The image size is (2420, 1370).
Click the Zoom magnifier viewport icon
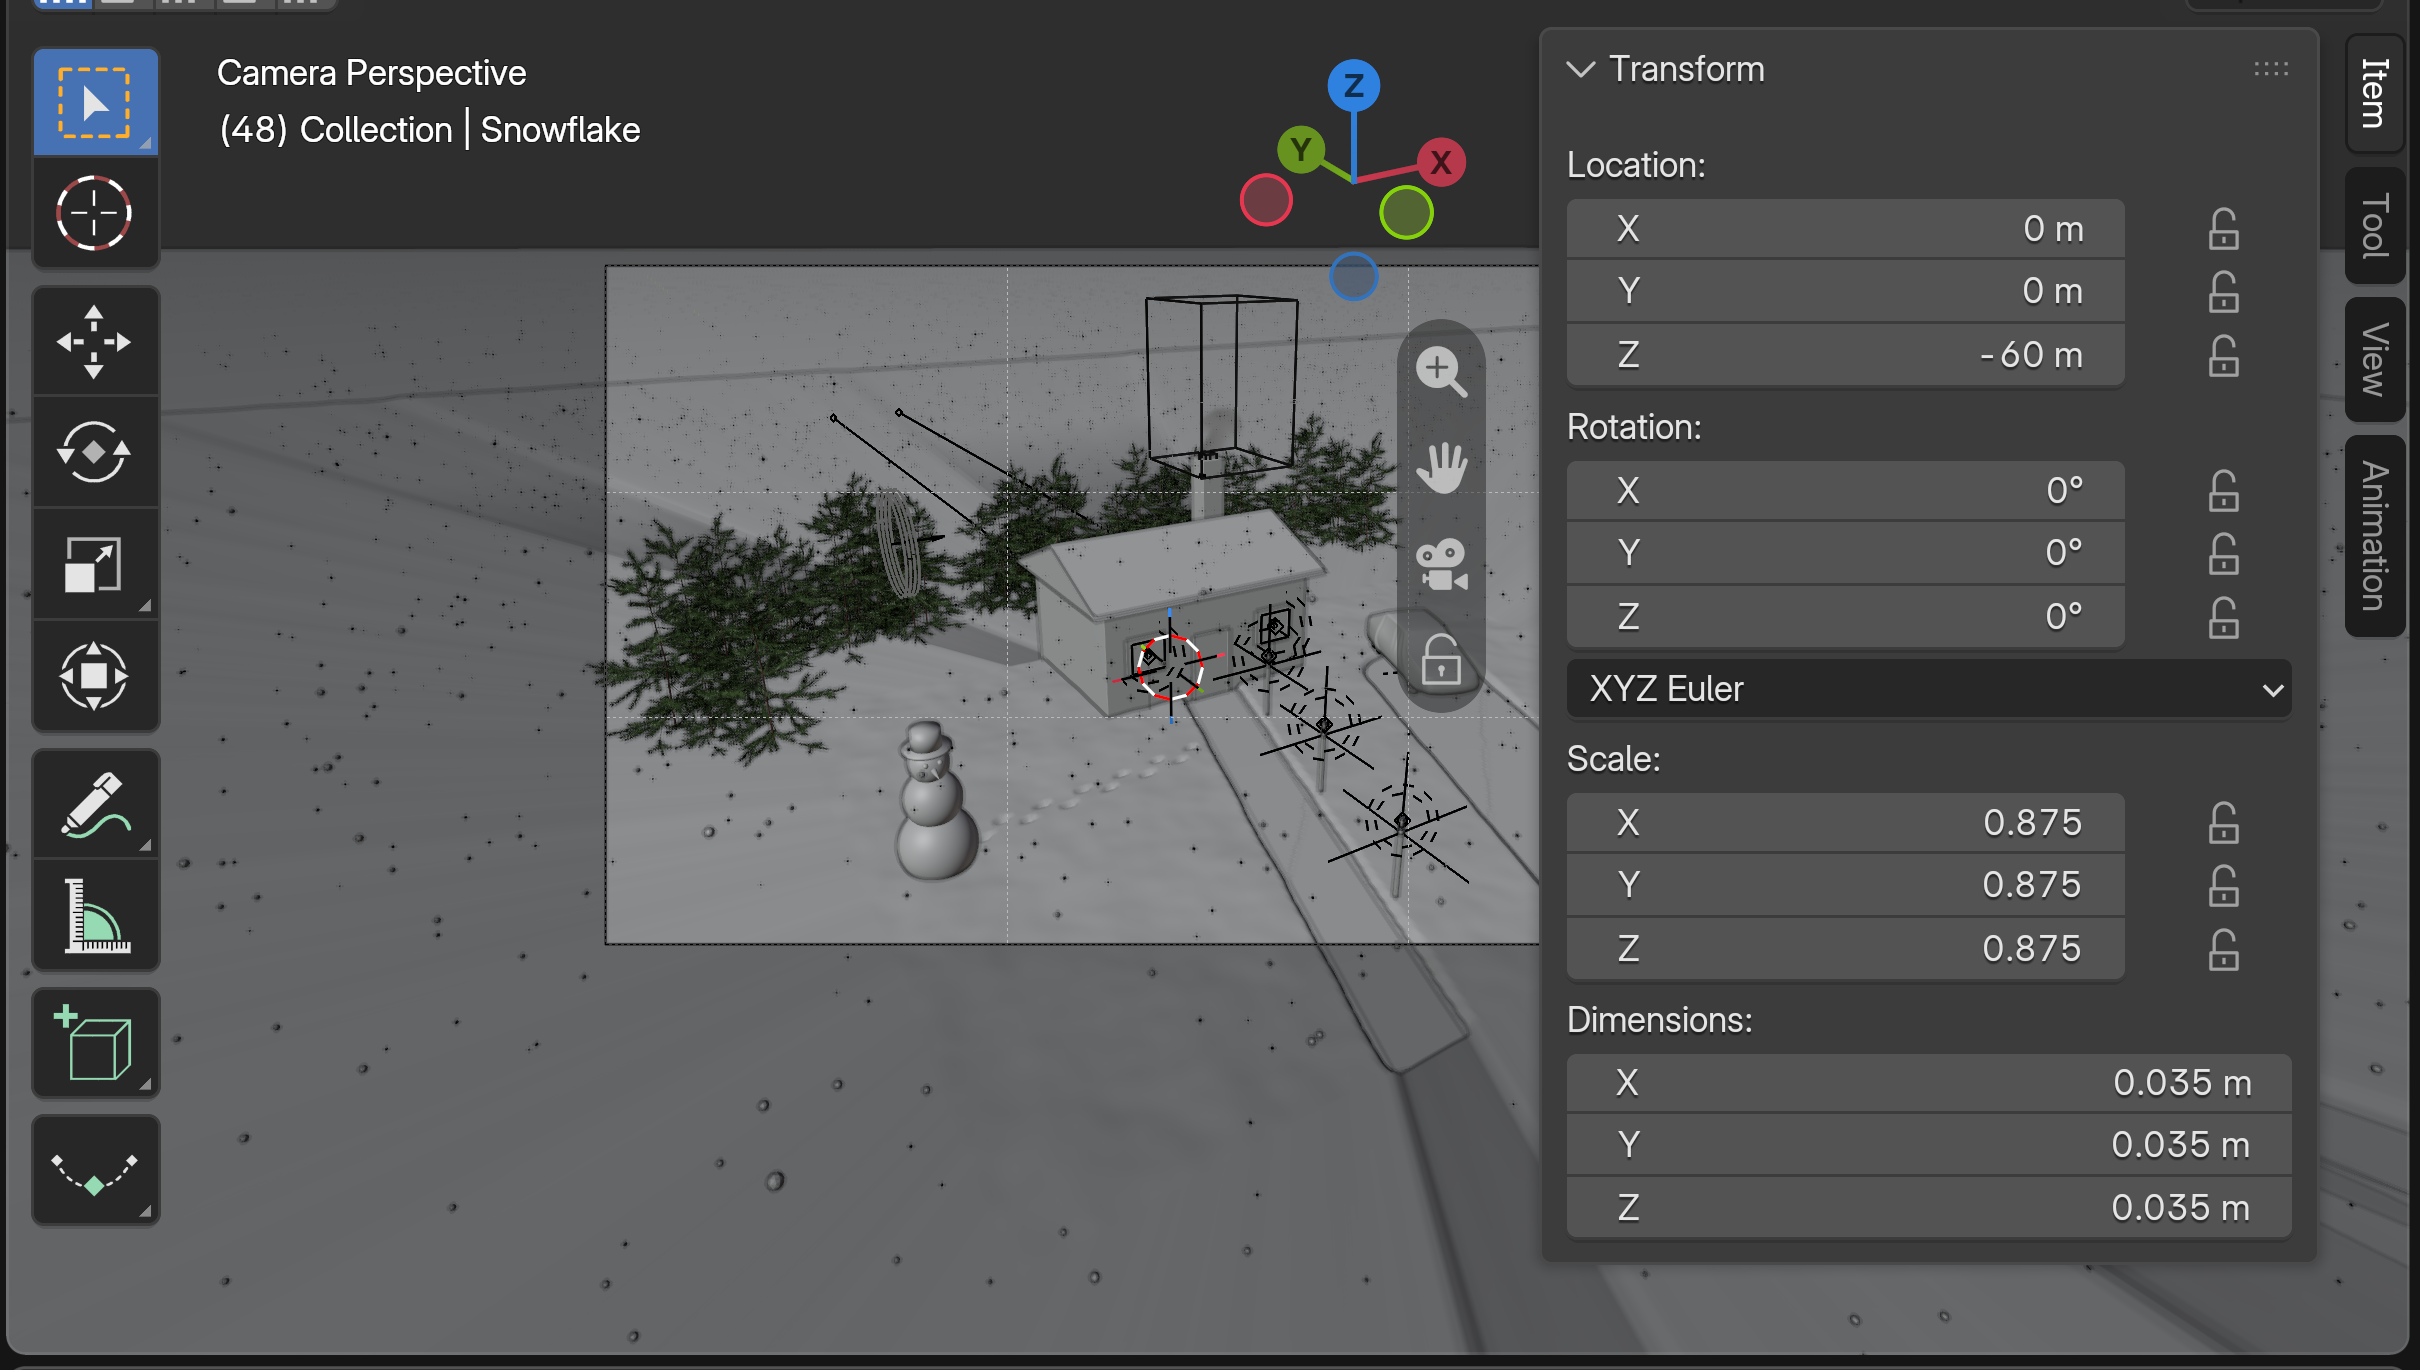(1441, 372)
